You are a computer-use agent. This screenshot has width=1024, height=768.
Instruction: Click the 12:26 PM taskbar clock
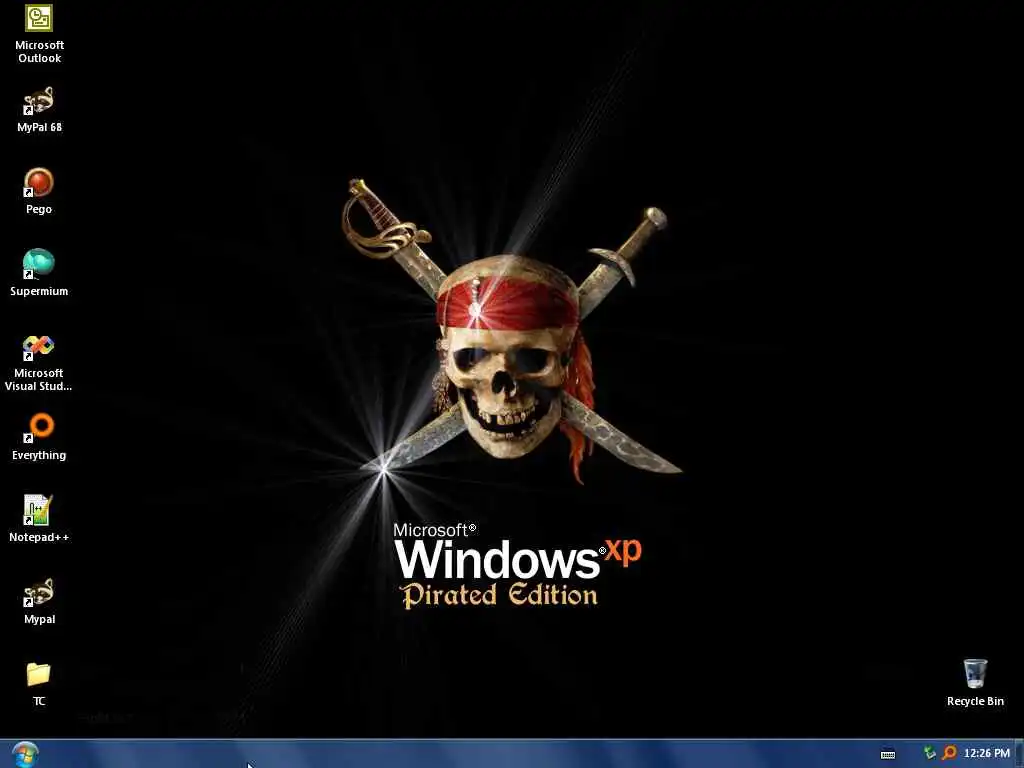point(987,754)
